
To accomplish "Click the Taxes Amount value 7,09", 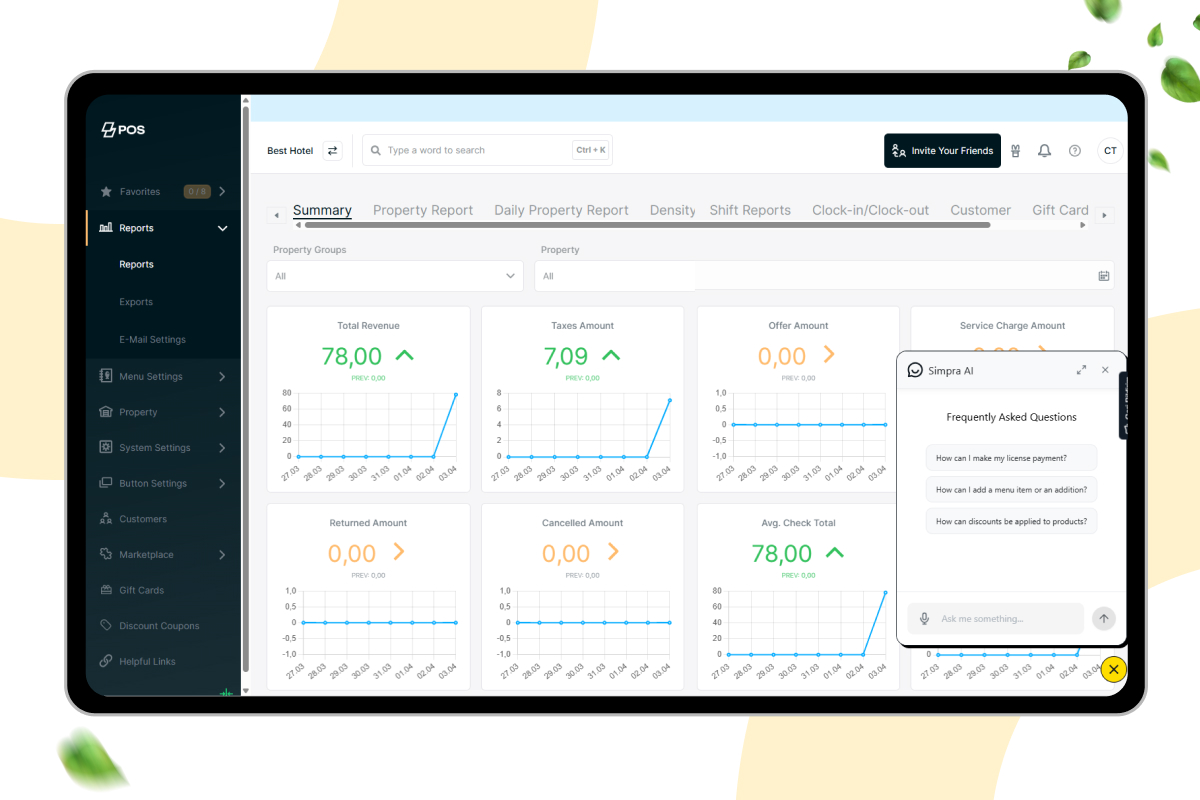I will [x=566, y=356].
